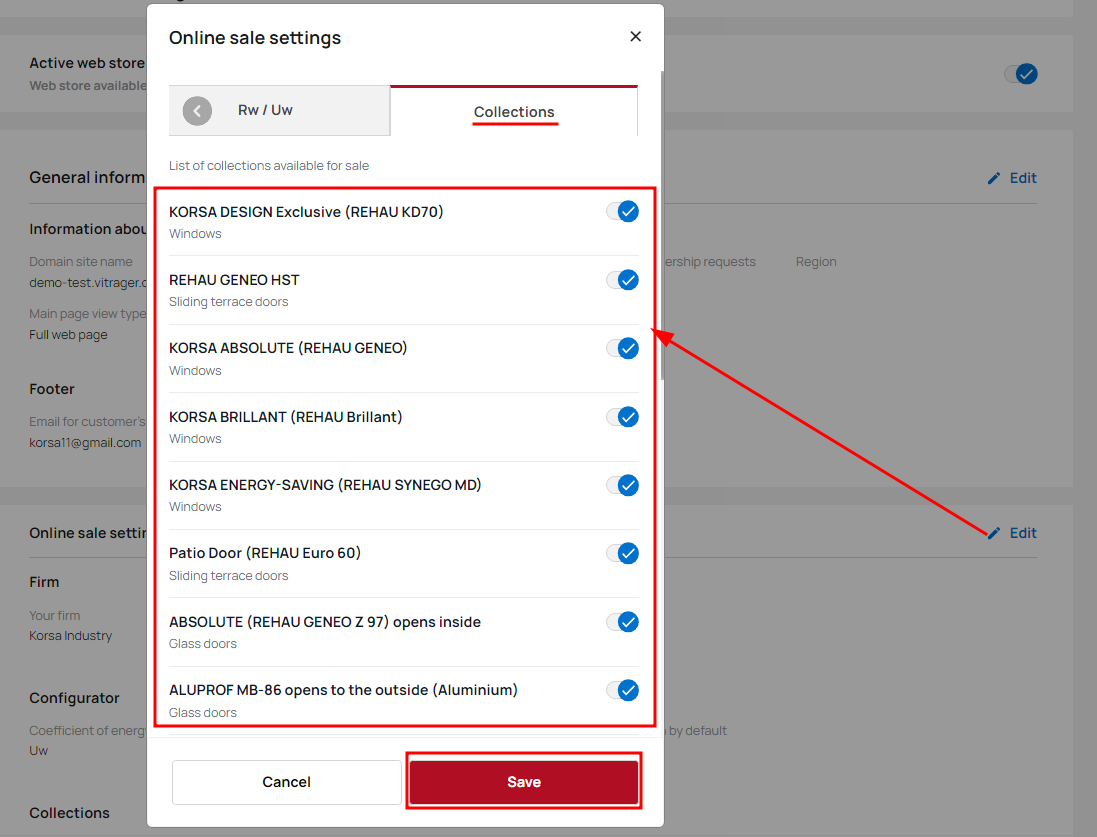
Task: Close the Online sale settings dialog
Action: (x=635, y=36)
